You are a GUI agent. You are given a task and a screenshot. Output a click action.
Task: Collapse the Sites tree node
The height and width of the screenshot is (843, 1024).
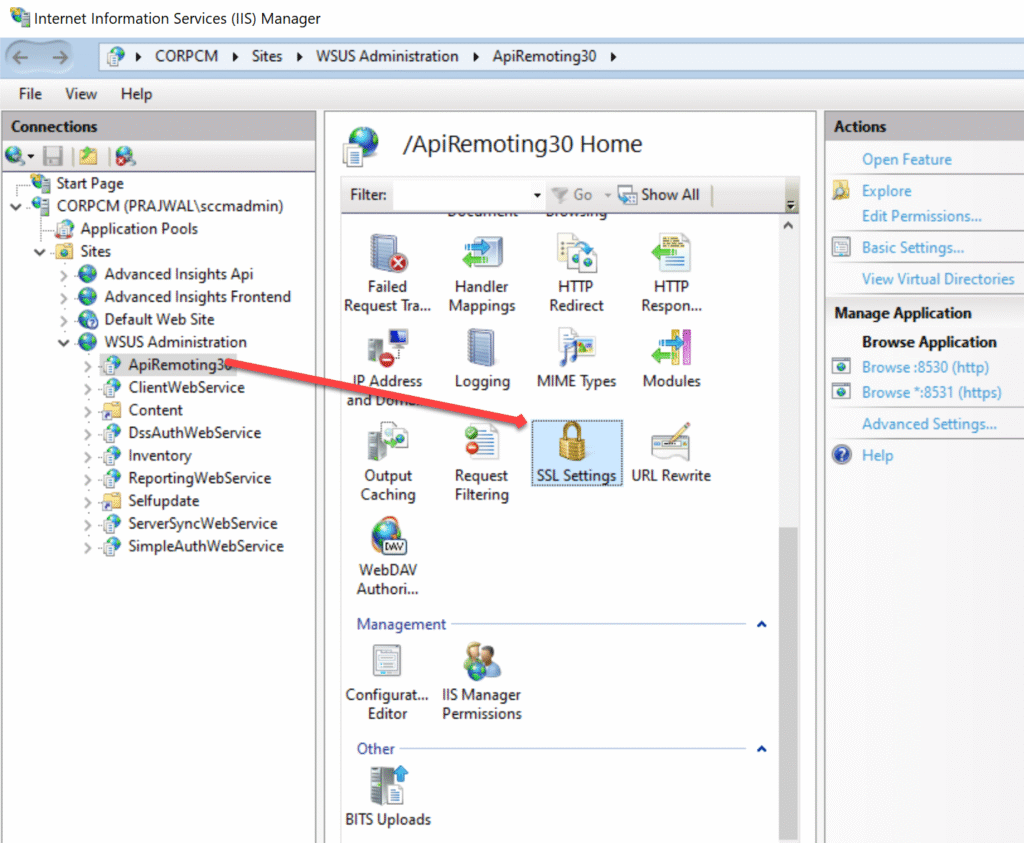click(x=40, y=252)
